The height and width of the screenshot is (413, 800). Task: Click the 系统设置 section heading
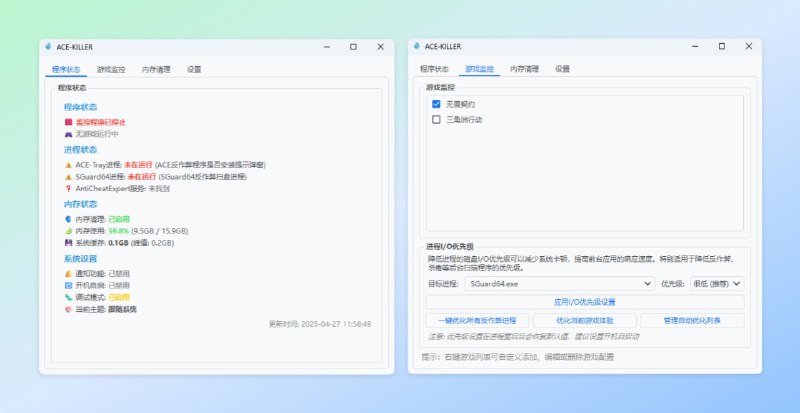80,259
